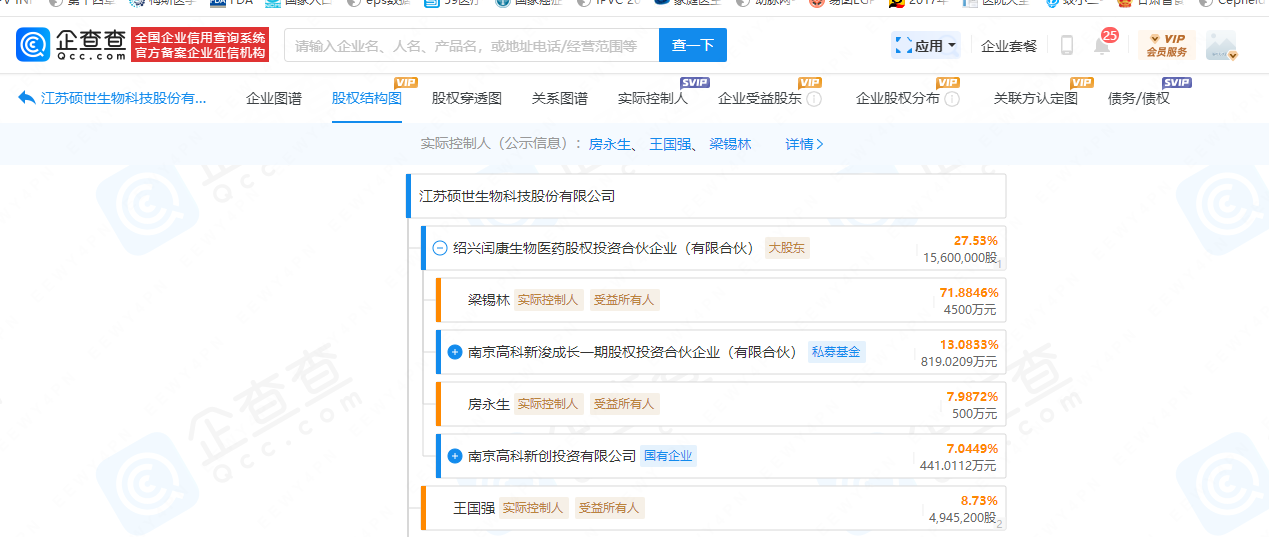Screen dimensions: 1269x537
Task: Open the 企业股权分布 tab
Action: pos(898,98)
